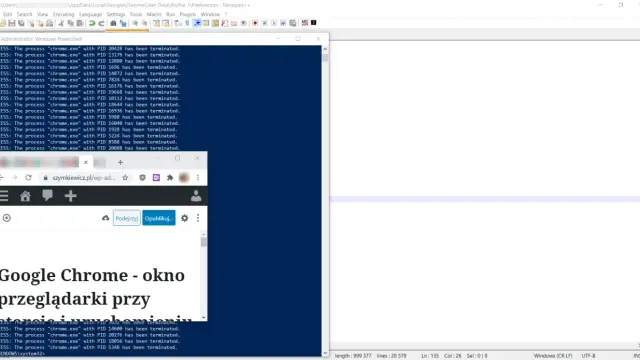Click the Zoom Out toolbar icon

pos(144,23)
